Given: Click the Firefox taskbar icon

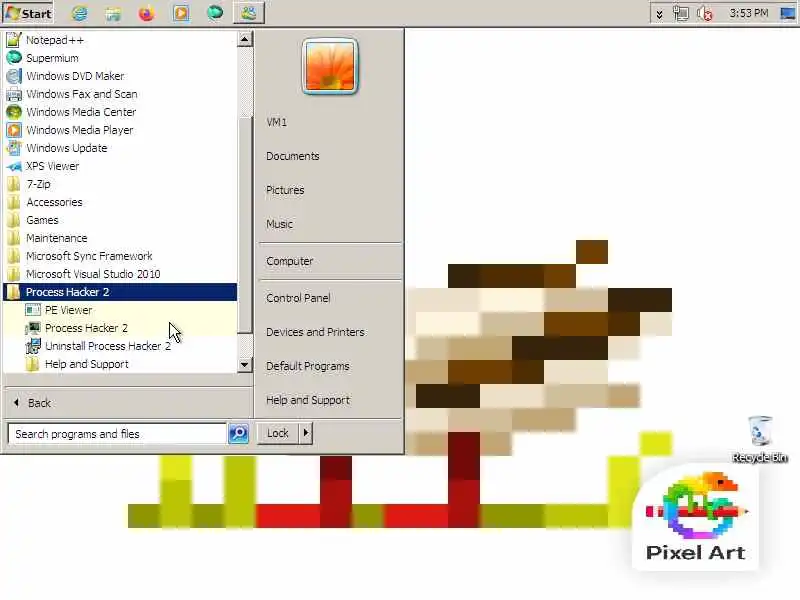Looking at the screenshot, I should point(146,13).
